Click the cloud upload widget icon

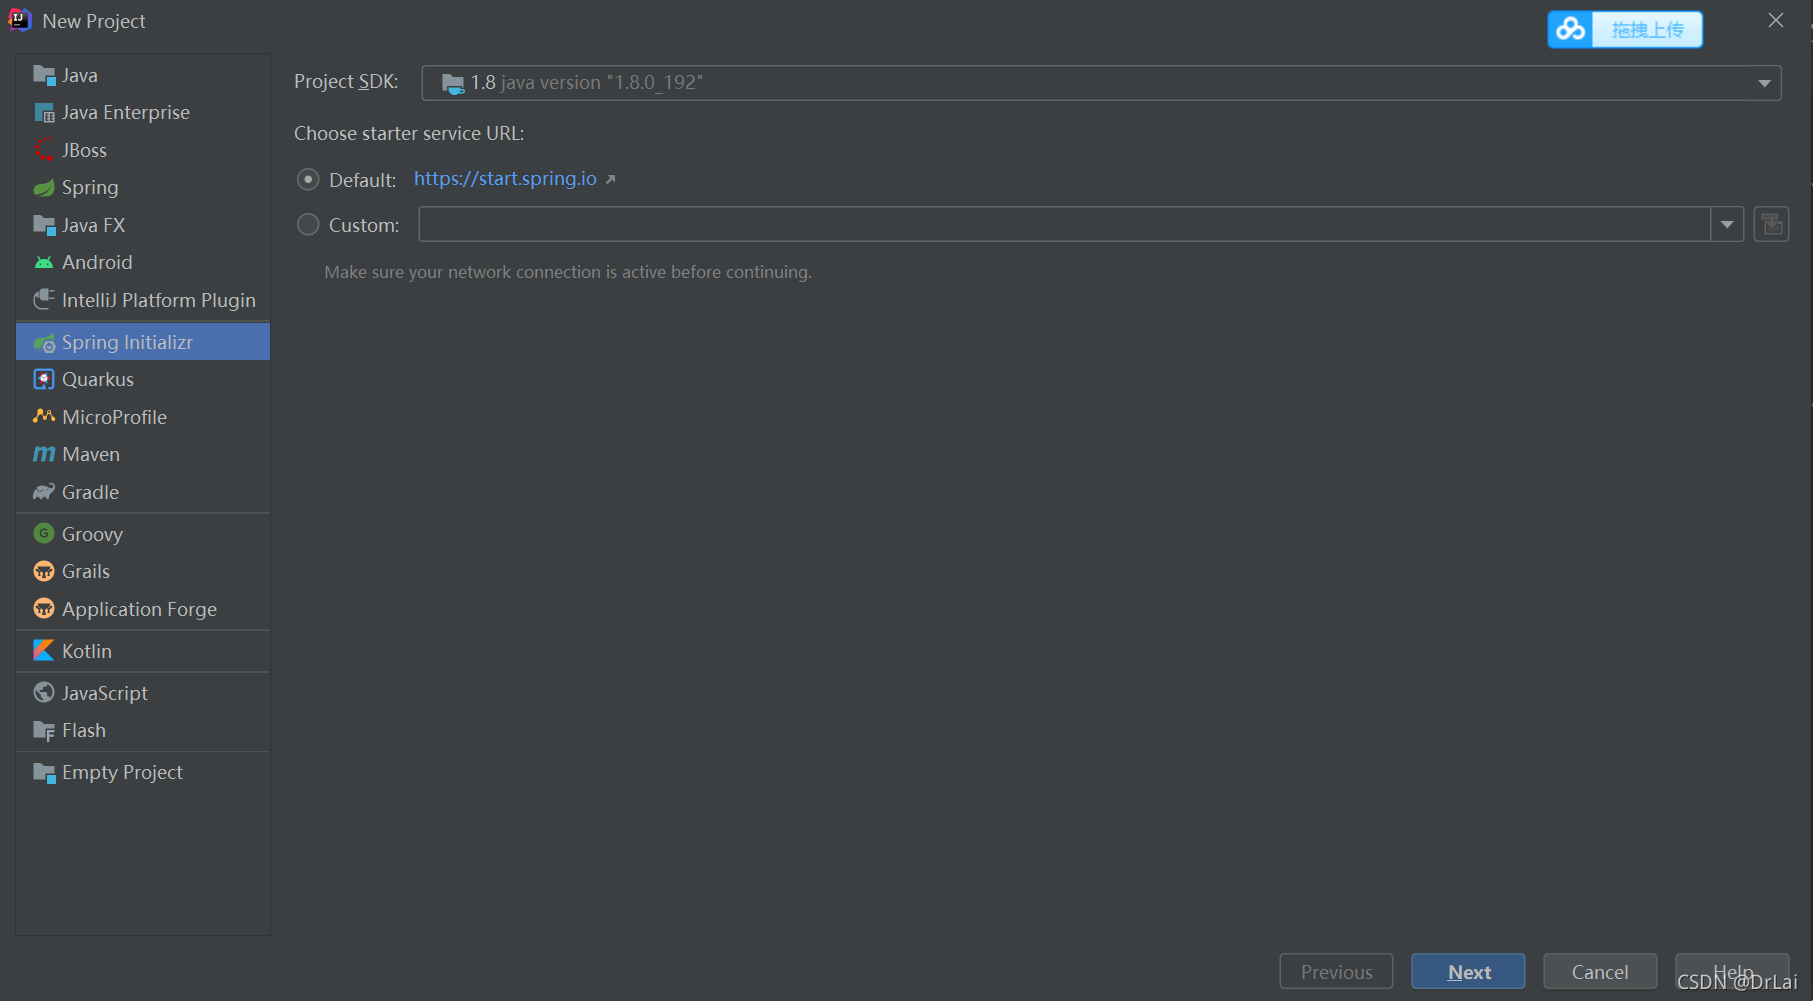(1571, 30)
